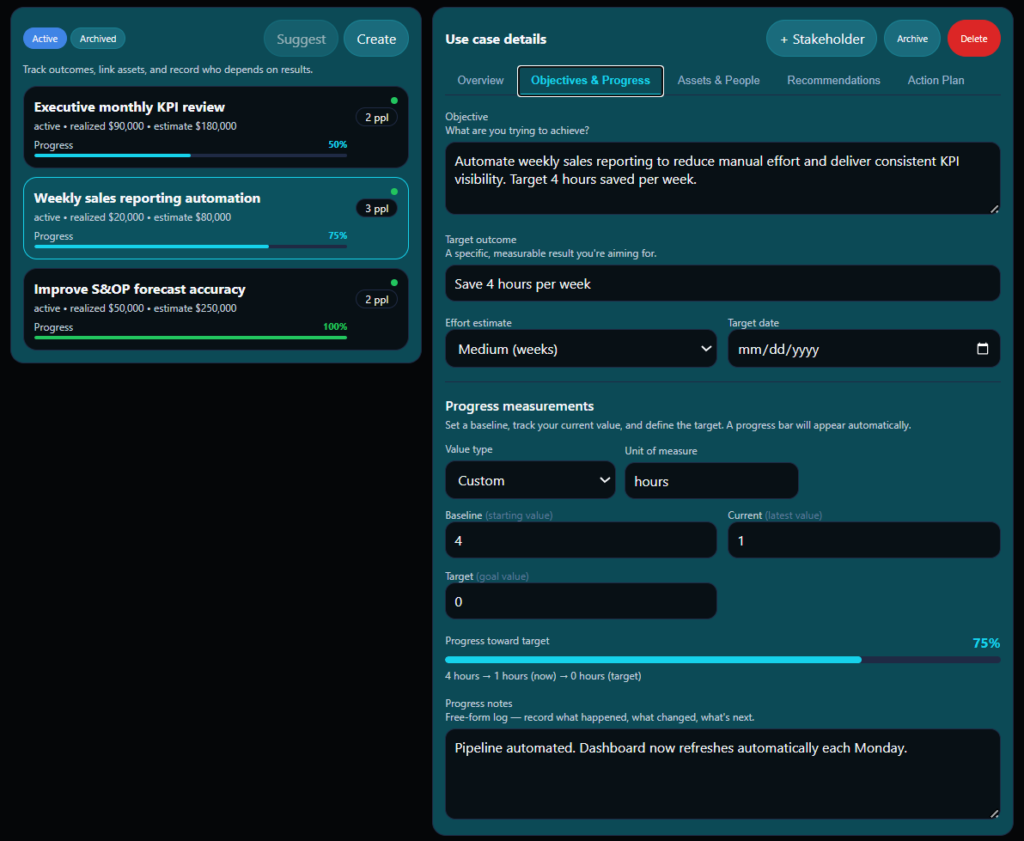Archive this use case
The height and width of the screenshot is (841, 1024).
912,39
